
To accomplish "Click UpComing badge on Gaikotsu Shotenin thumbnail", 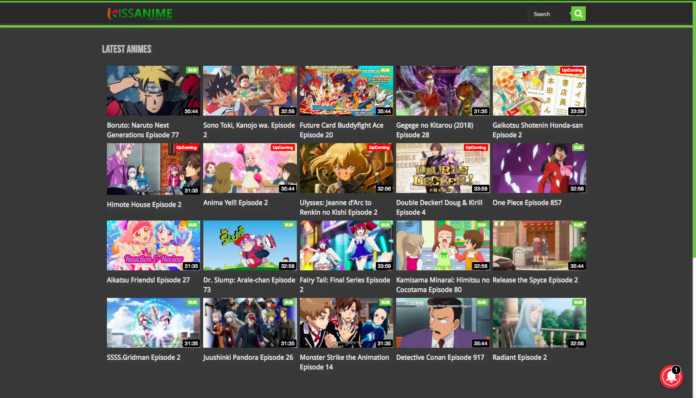I will [572, 70].
